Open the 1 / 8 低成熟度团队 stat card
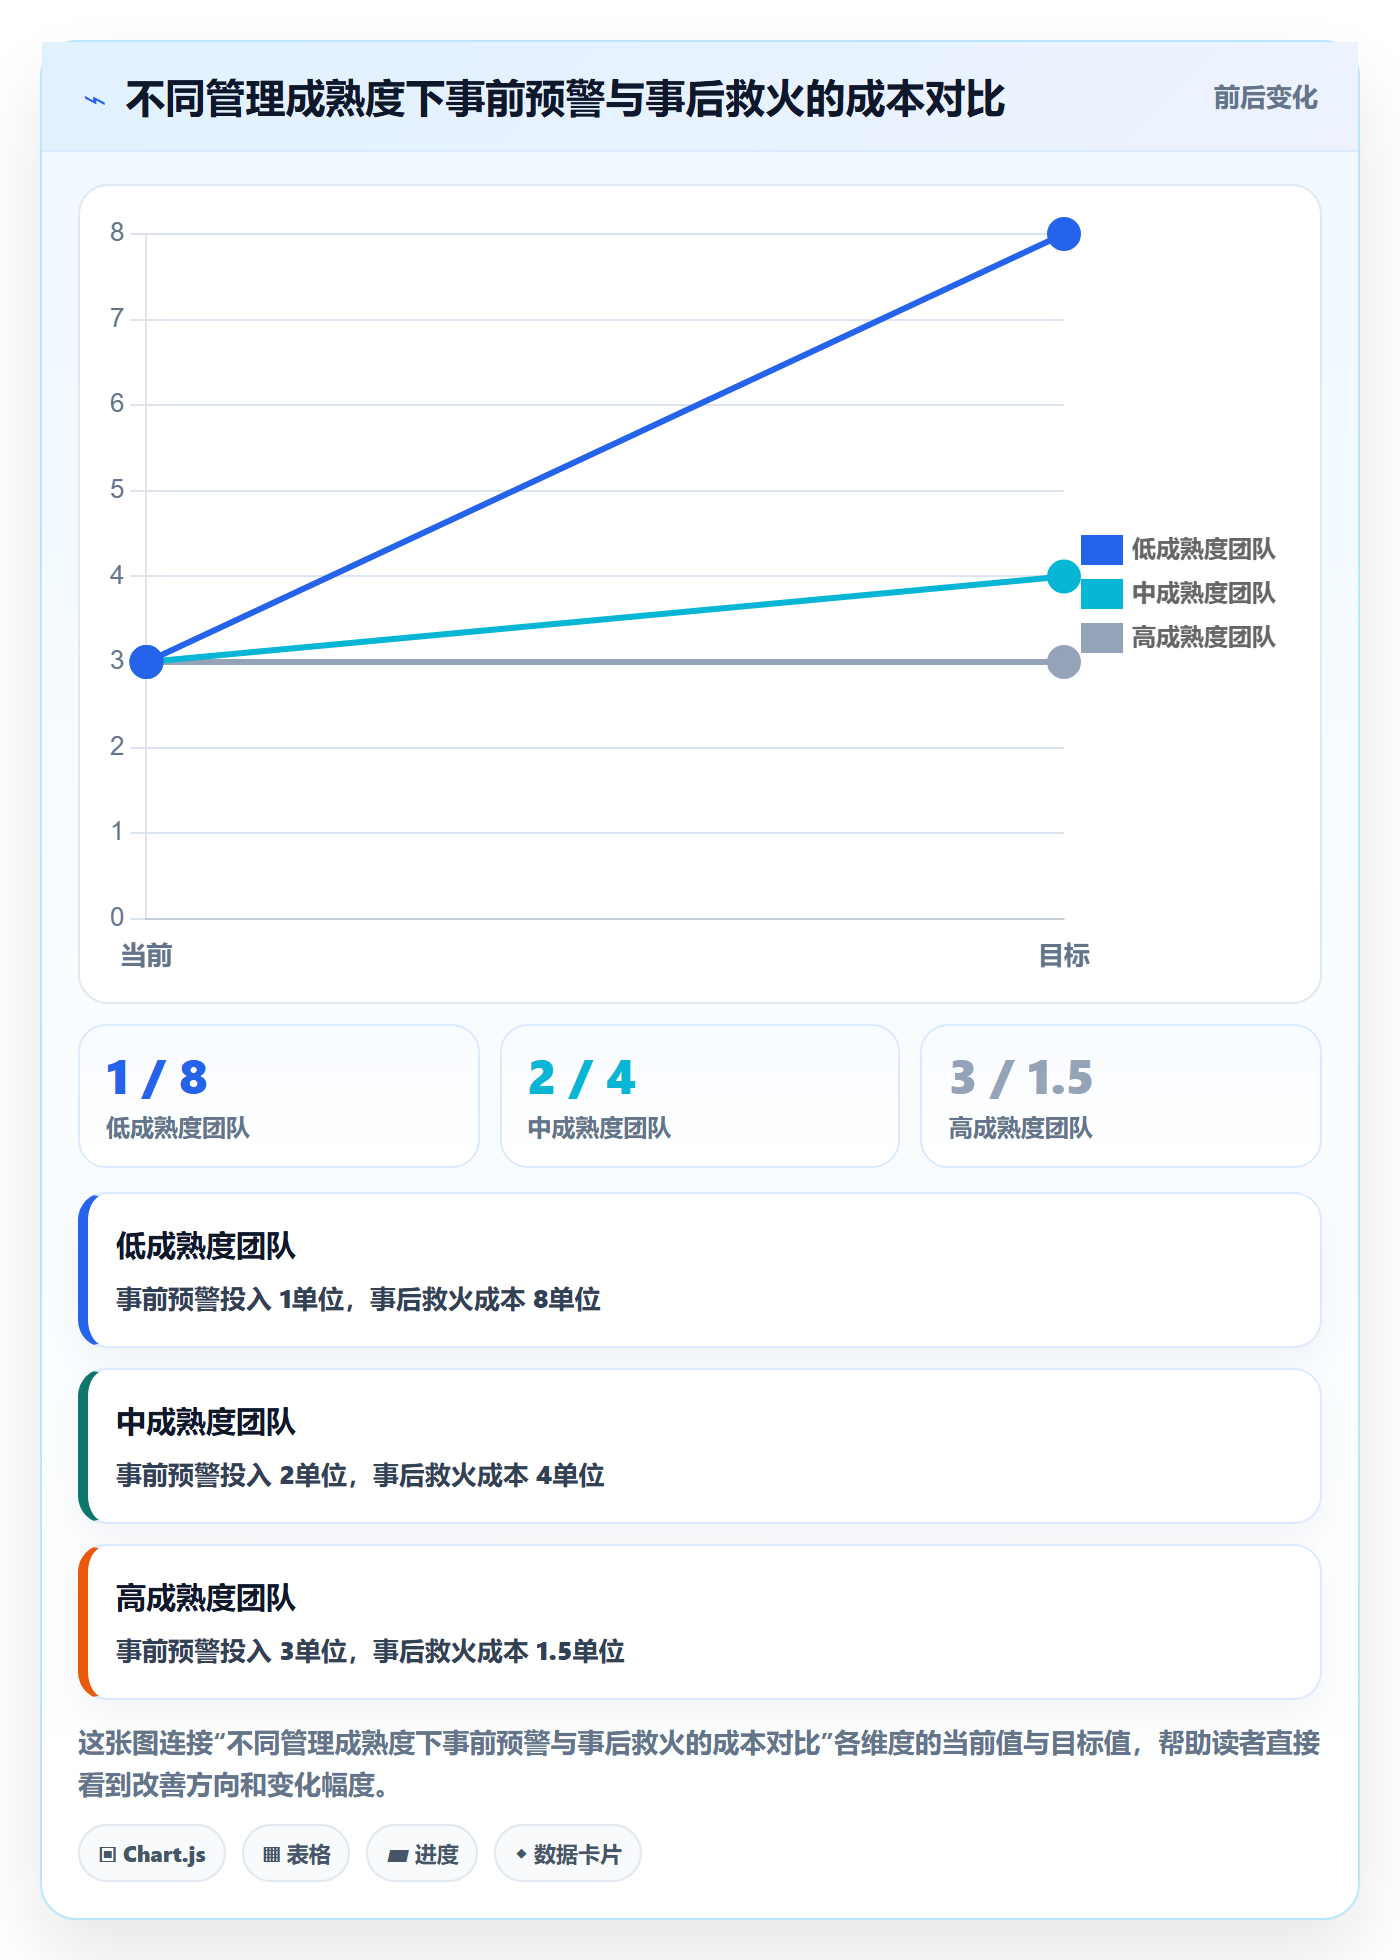Screen dimensions: 1400x1960 pyautogui.click(x=279, y=1096)
